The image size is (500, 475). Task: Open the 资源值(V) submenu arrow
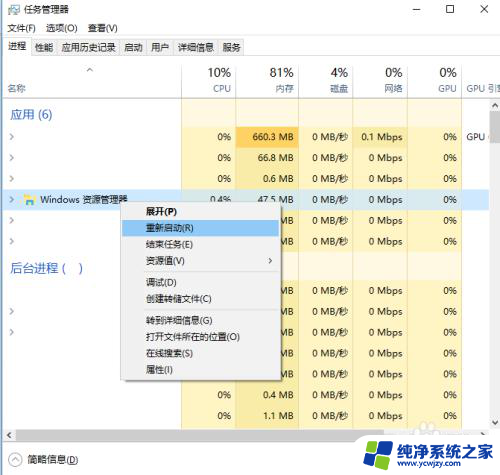270,261
